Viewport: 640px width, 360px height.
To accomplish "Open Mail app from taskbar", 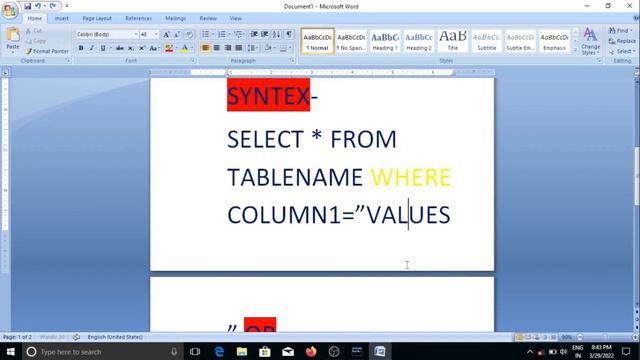I will point(288,351).
